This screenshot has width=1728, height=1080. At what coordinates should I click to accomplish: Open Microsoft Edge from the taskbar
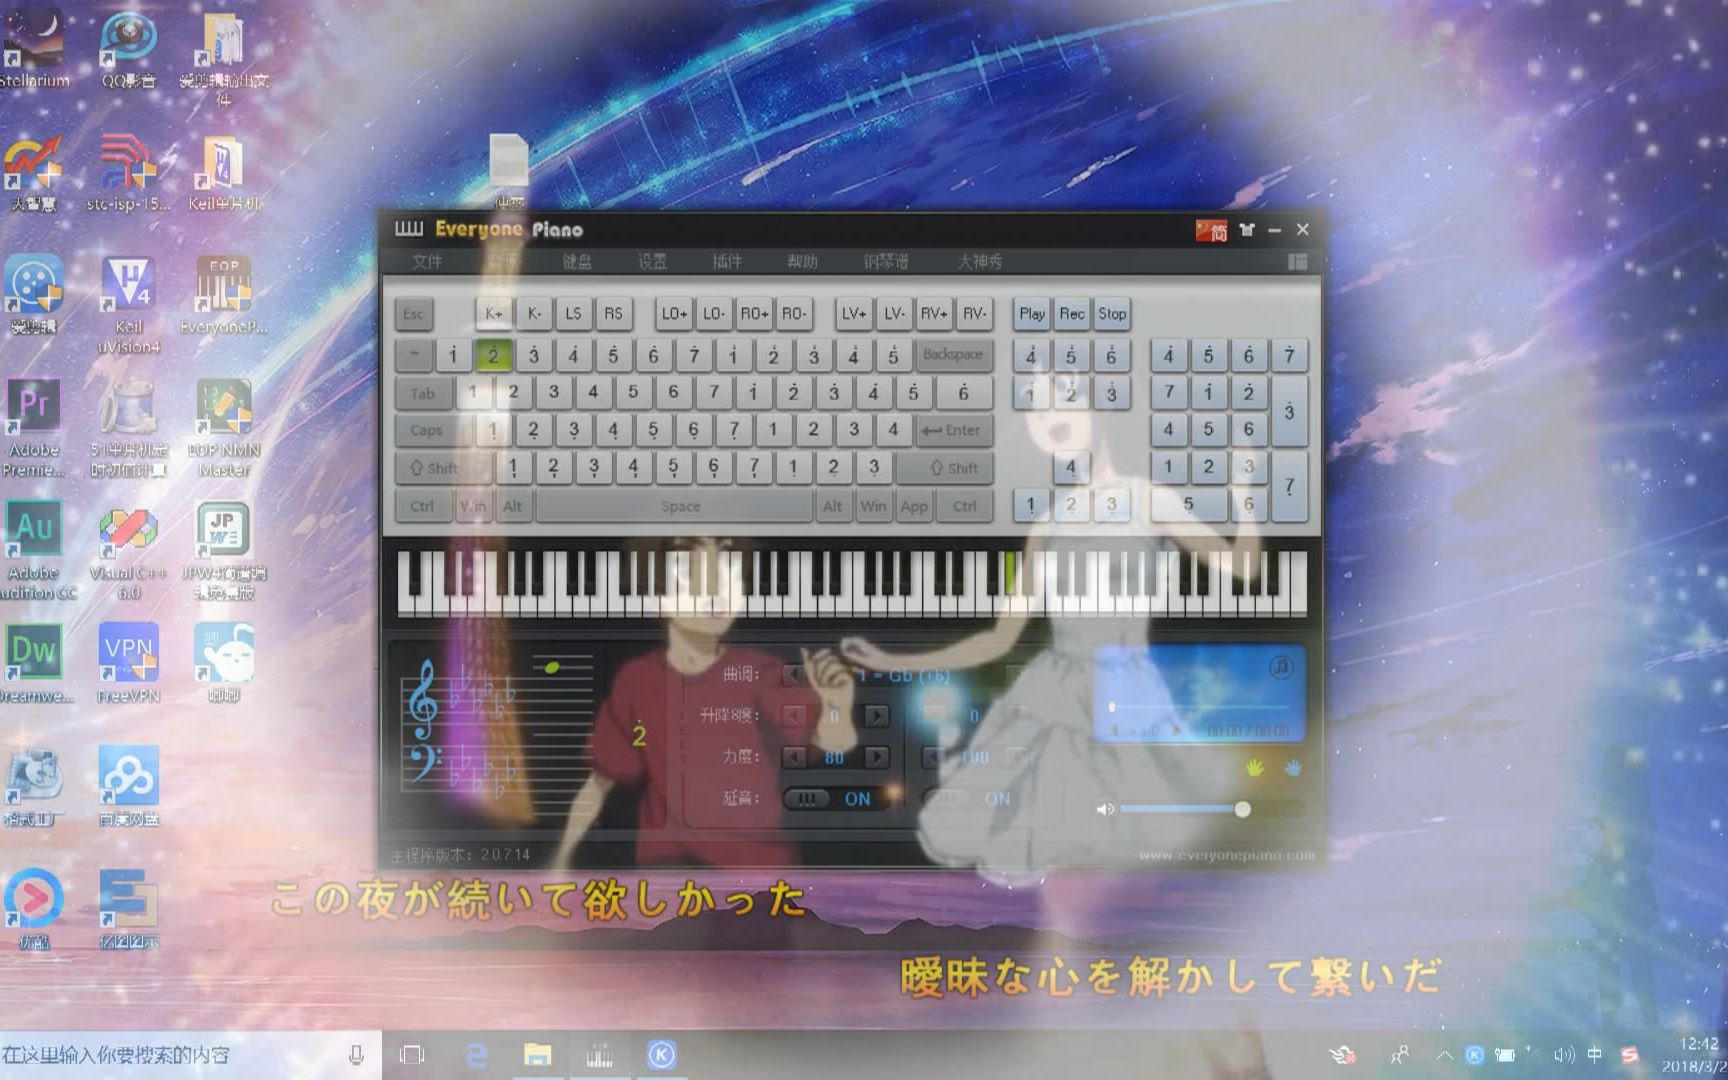tap(475, 1053)
